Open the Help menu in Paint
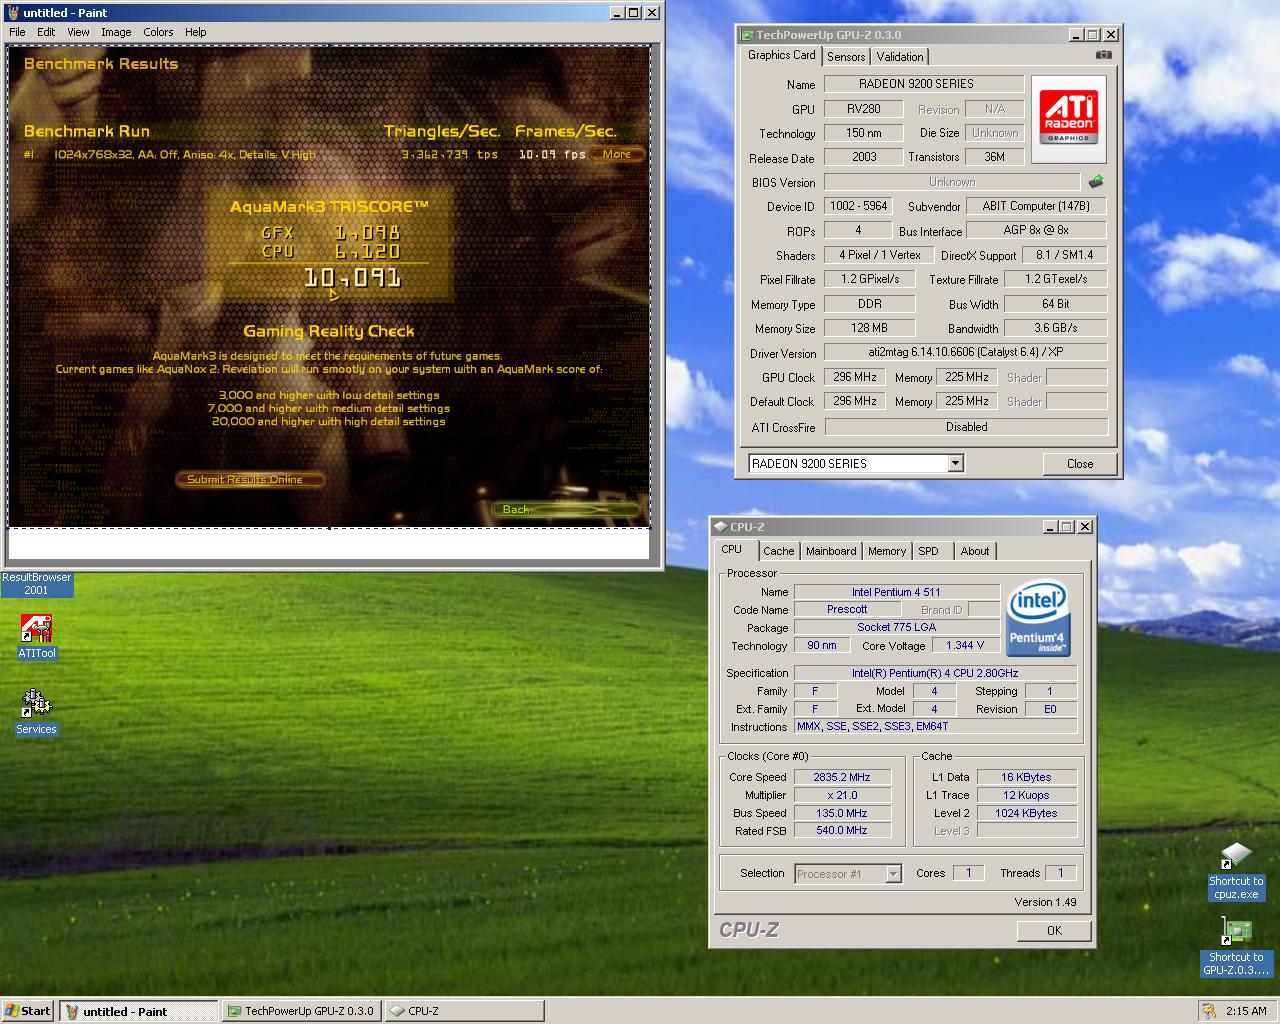This screenshot has height=1024, width=1280. (196, 32)
